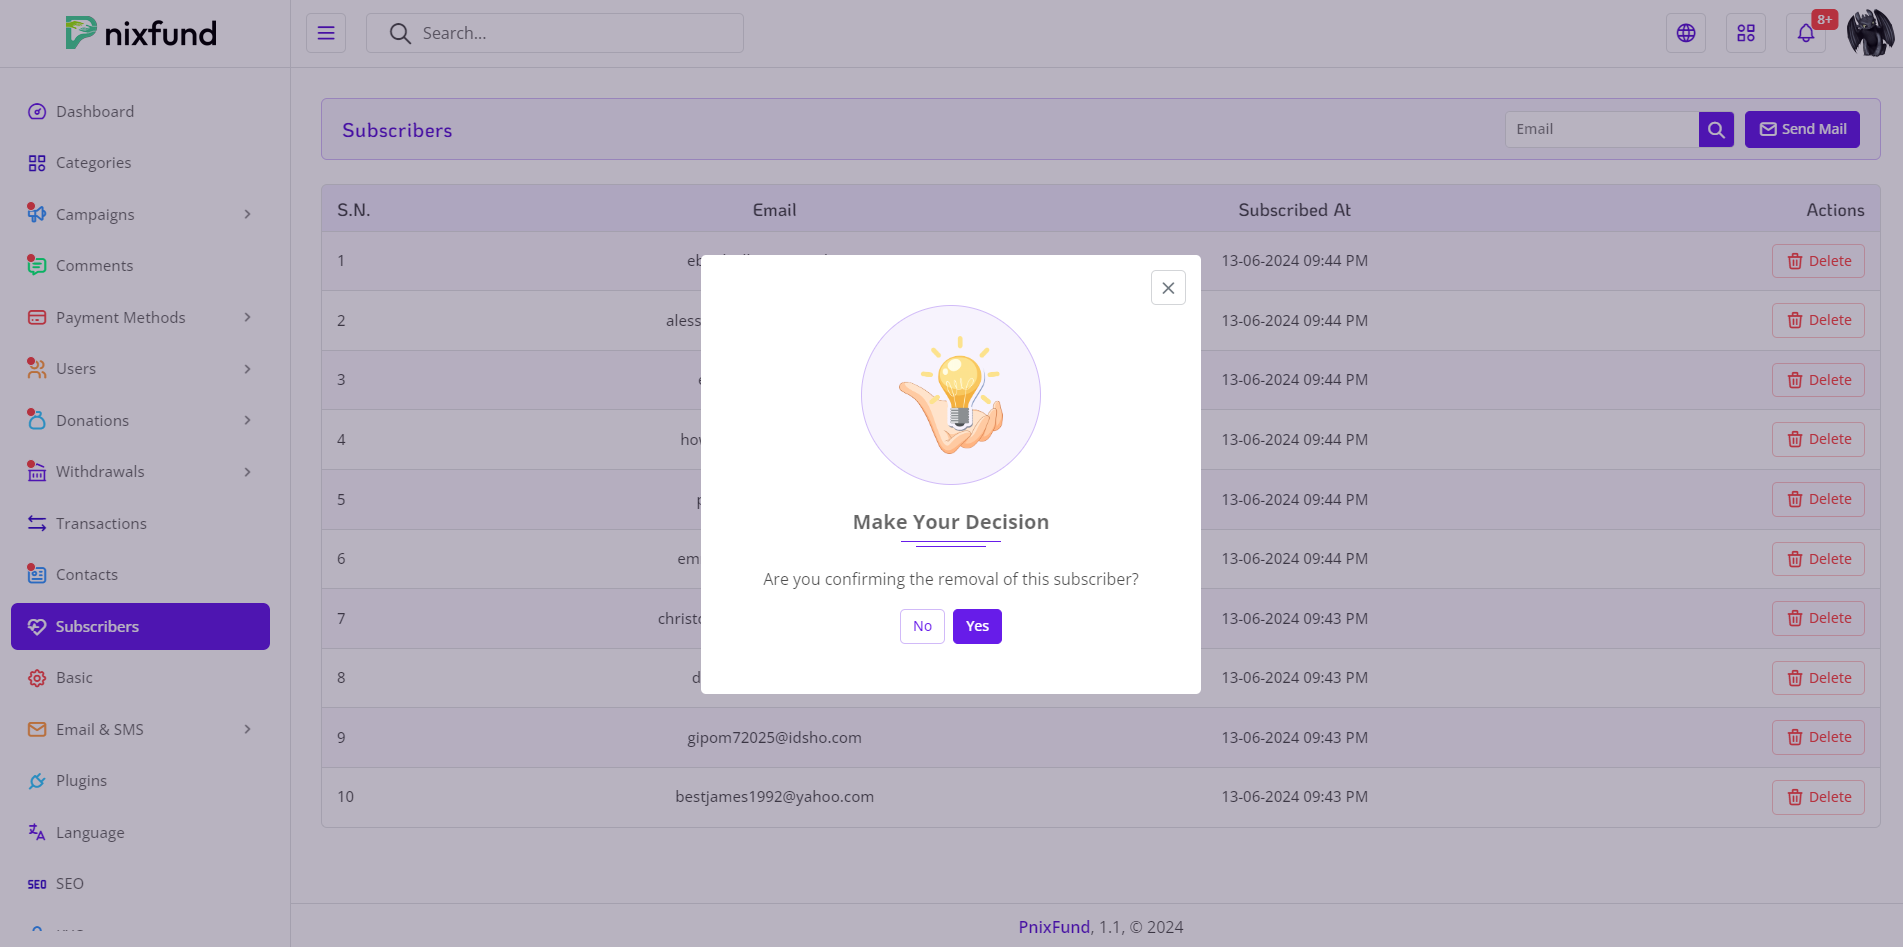Open the language globe icon

click(x=1686, y=33)
